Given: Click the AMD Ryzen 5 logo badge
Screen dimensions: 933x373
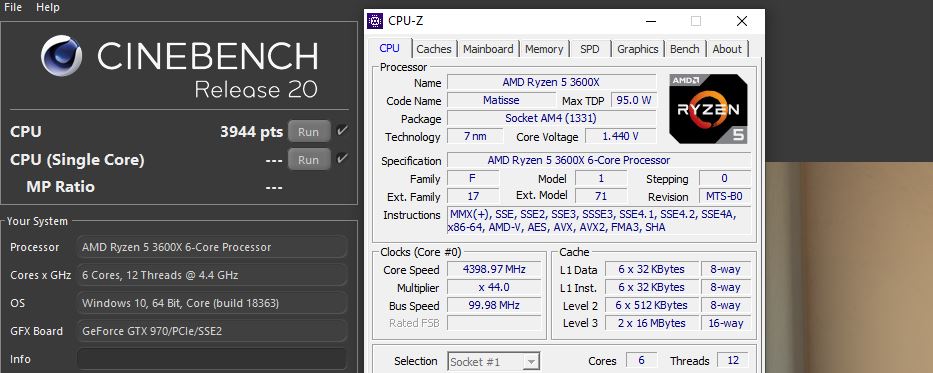Looking at the screenshot, I should tap(708, 109).
